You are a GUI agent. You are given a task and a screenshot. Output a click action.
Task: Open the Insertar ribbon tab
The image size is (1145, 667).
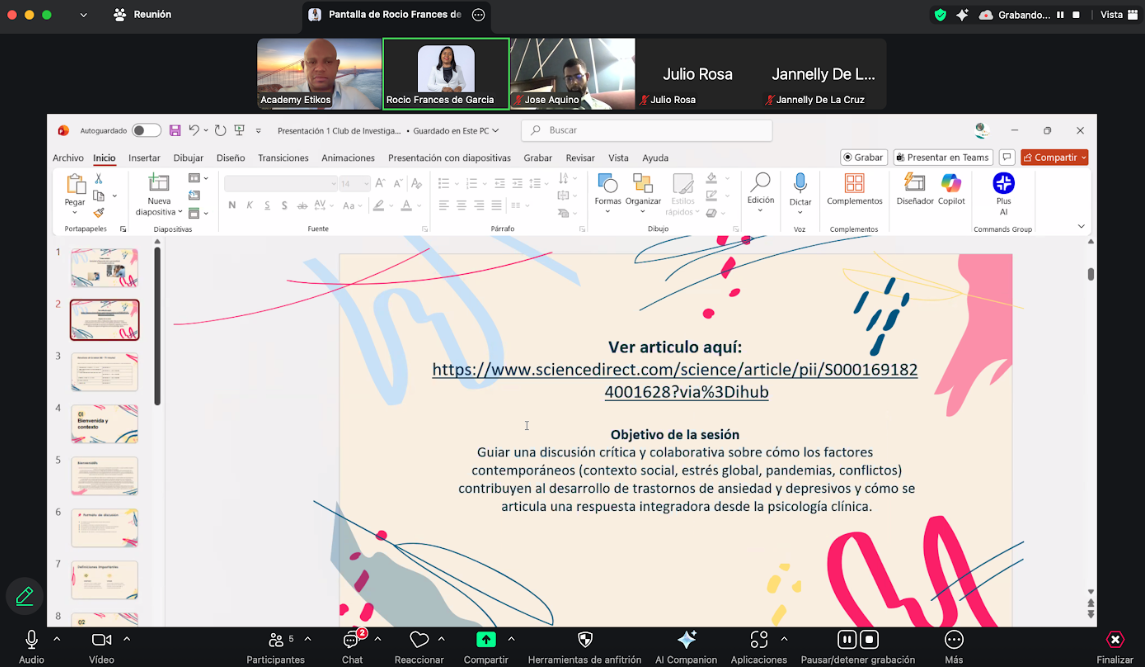[144, 158]
